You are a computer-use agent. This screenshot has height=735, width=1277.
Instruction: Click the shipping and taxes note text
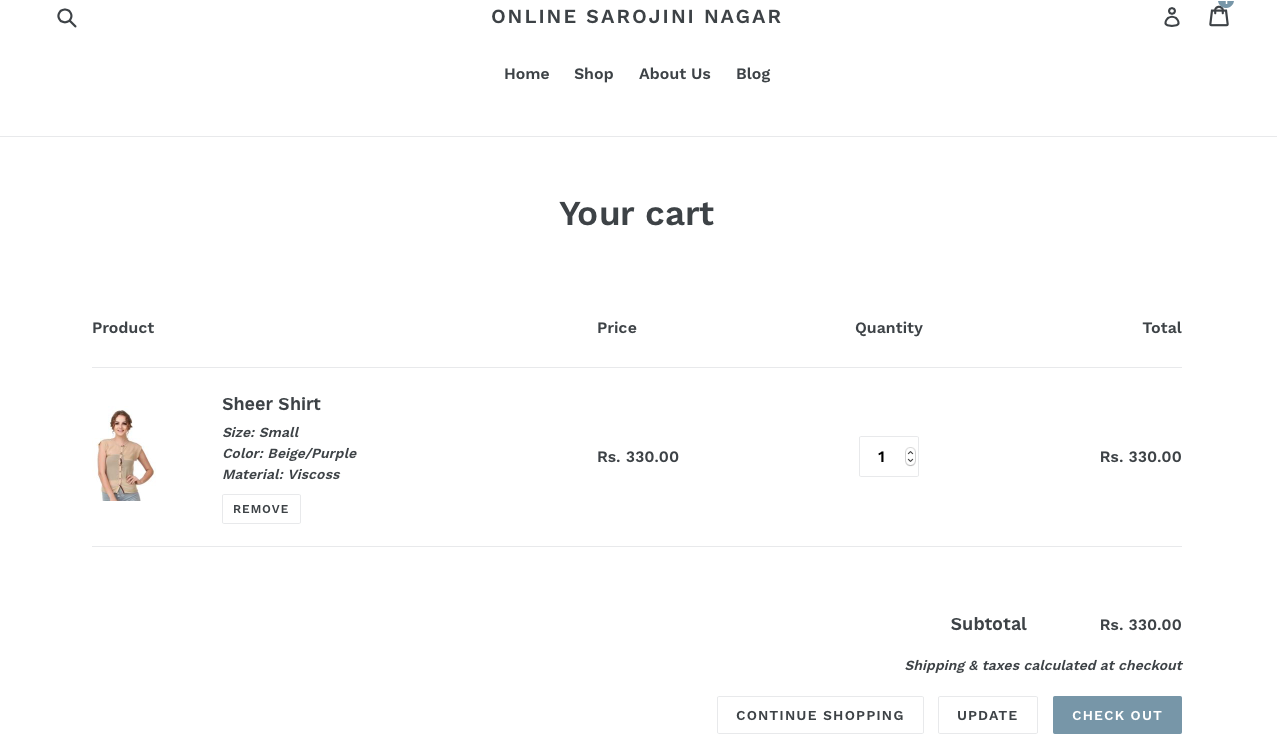tap(1043, 665)
